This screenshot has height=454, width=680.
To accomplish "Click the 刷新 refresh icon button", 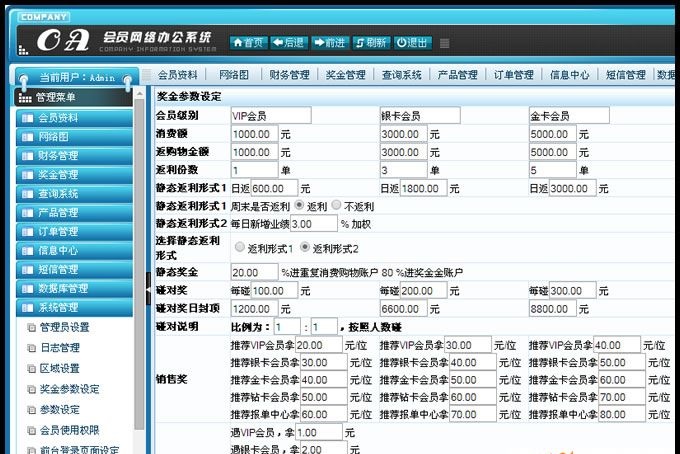I will tap(371, 42).
